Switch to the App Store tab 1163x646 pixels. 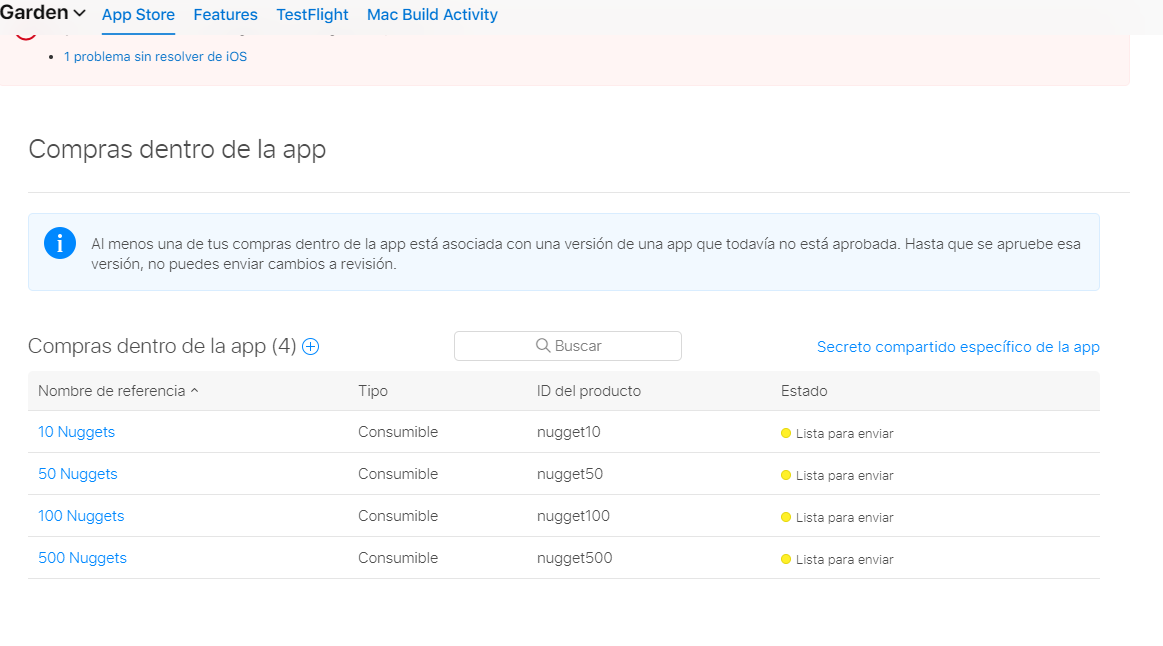138,15
